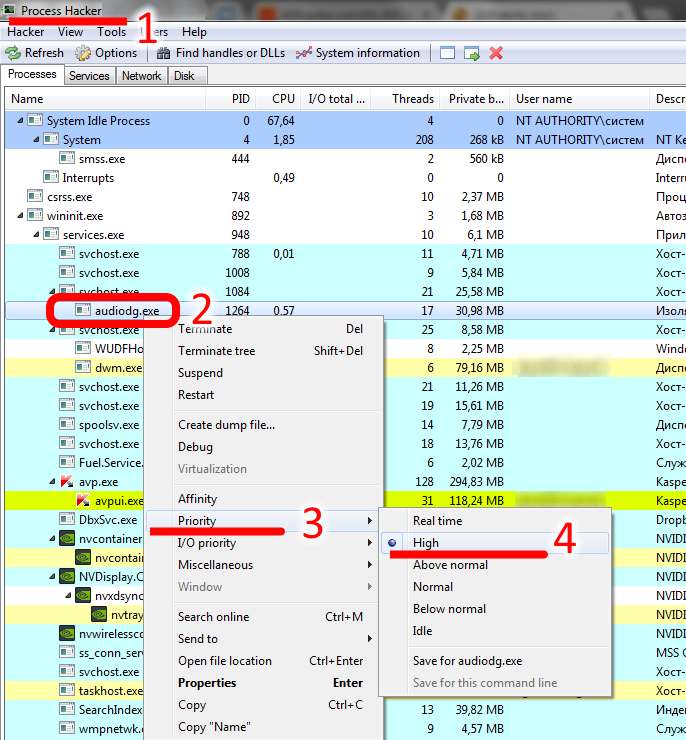This screenshot has width=686, height=740.
Task: Click find window and thread icon
Action: point(471,53)
